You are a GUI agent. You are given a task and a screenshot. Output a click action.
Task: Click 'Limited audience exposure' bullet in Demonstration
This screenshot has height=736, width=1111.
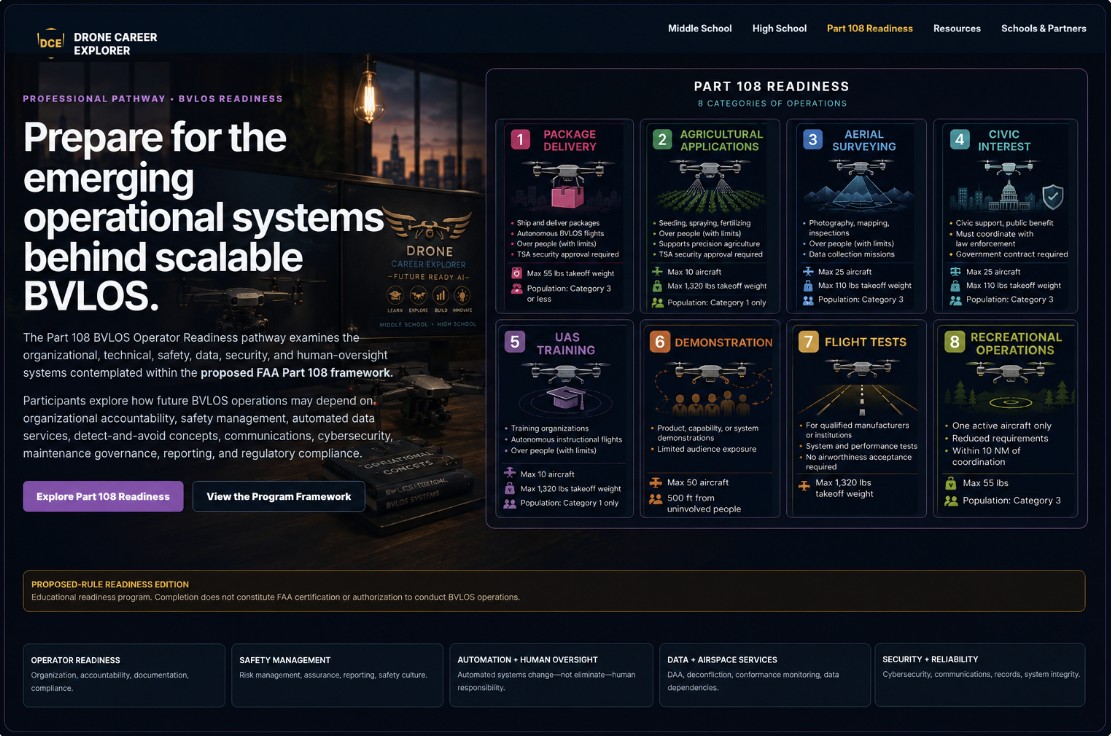(x=706, y=449)
